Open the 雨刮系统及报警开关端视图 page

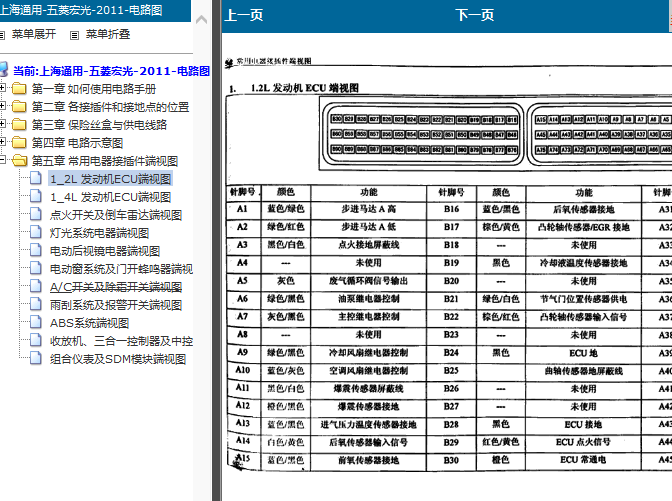coord(116,305)
